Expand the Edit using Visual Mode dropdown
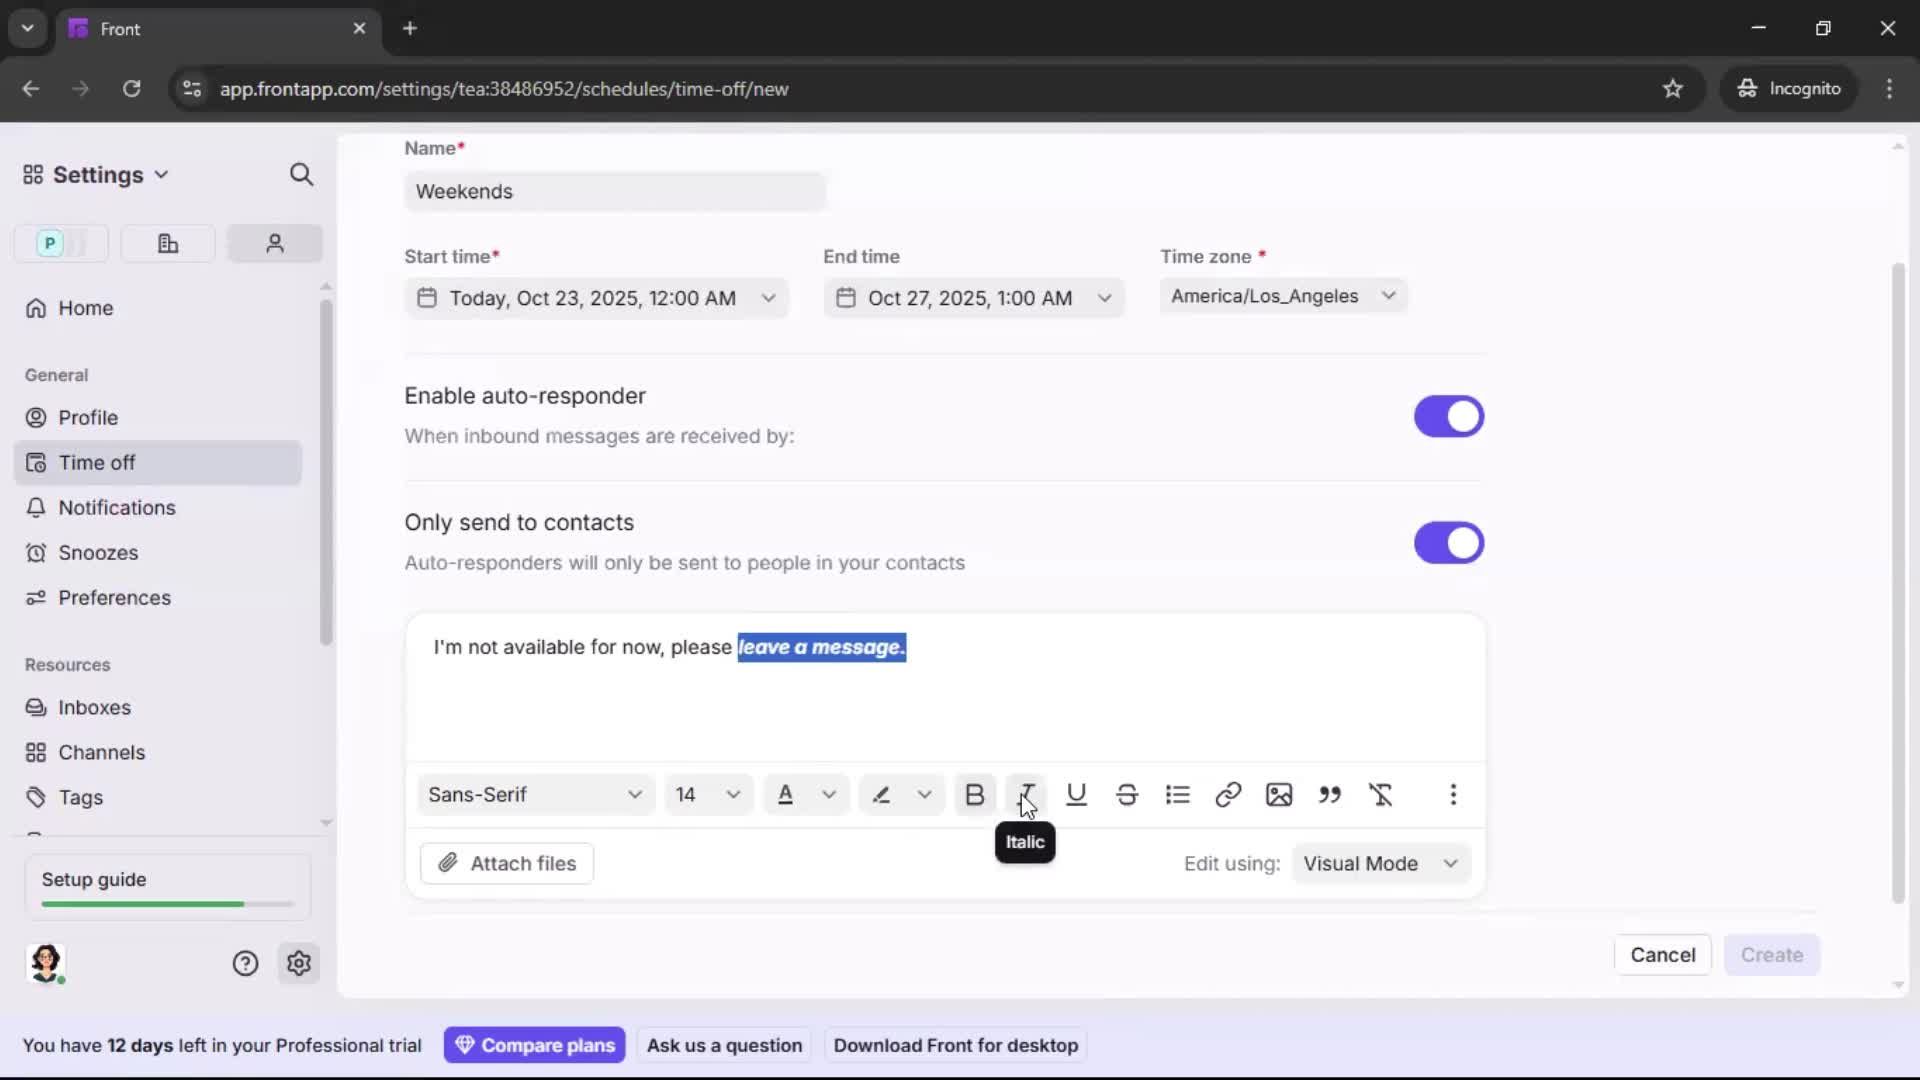The image size is (1920, 1080). click(1381, 863)
